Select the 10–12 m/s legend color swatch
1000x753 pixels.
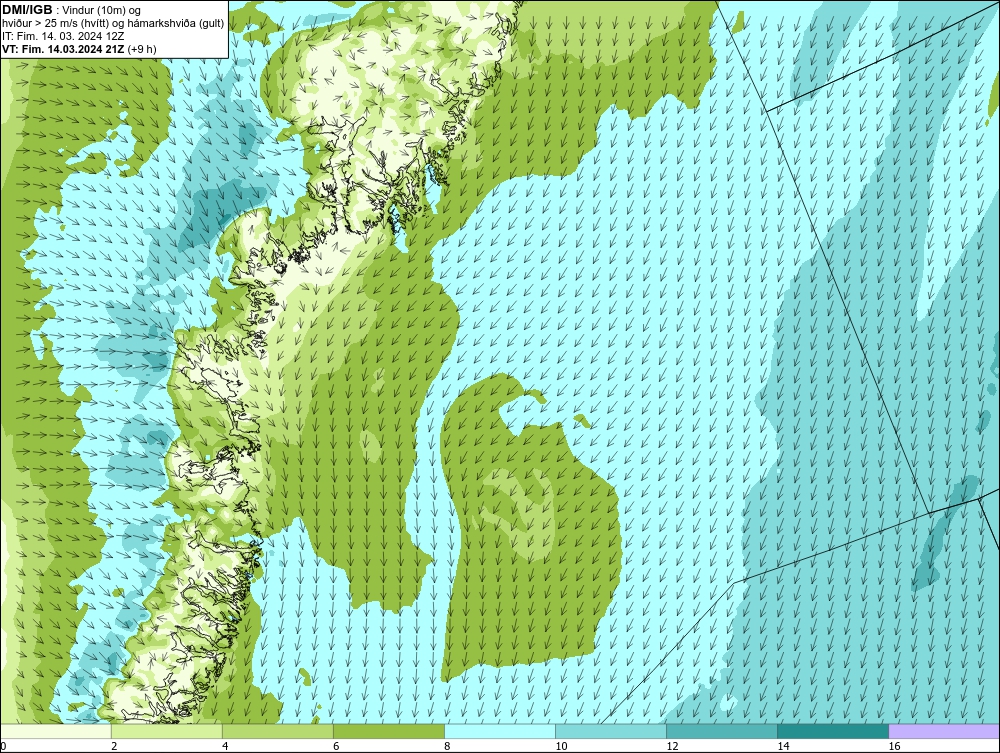610,731
